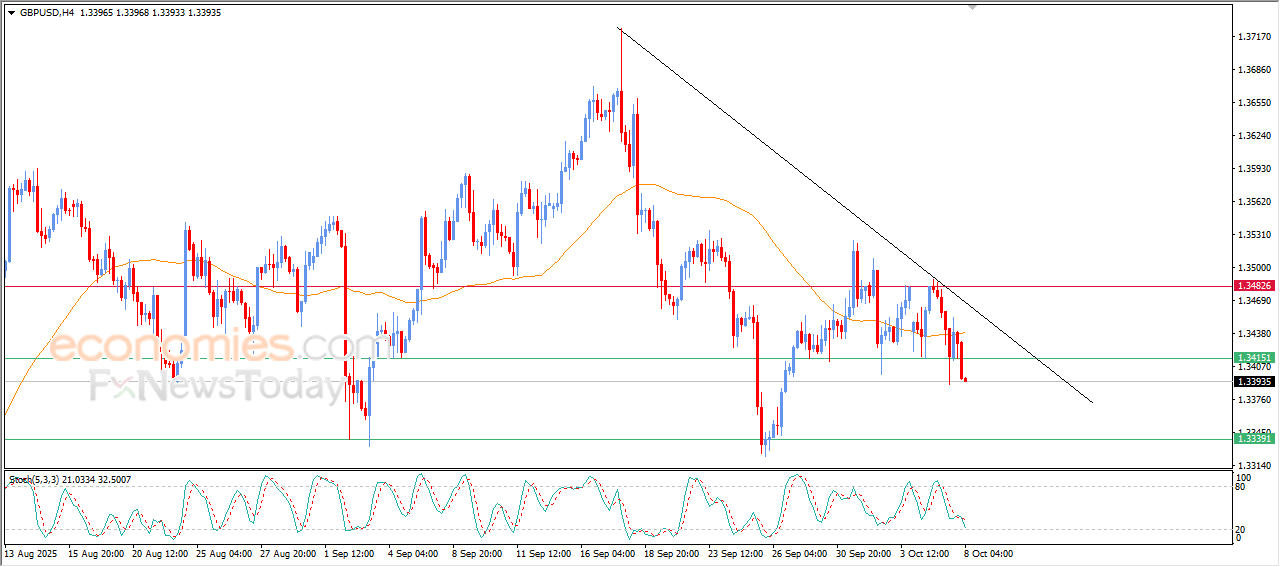Select the orange moving average line
Screen dimensions: 1280x567
[x=700, y=195]
